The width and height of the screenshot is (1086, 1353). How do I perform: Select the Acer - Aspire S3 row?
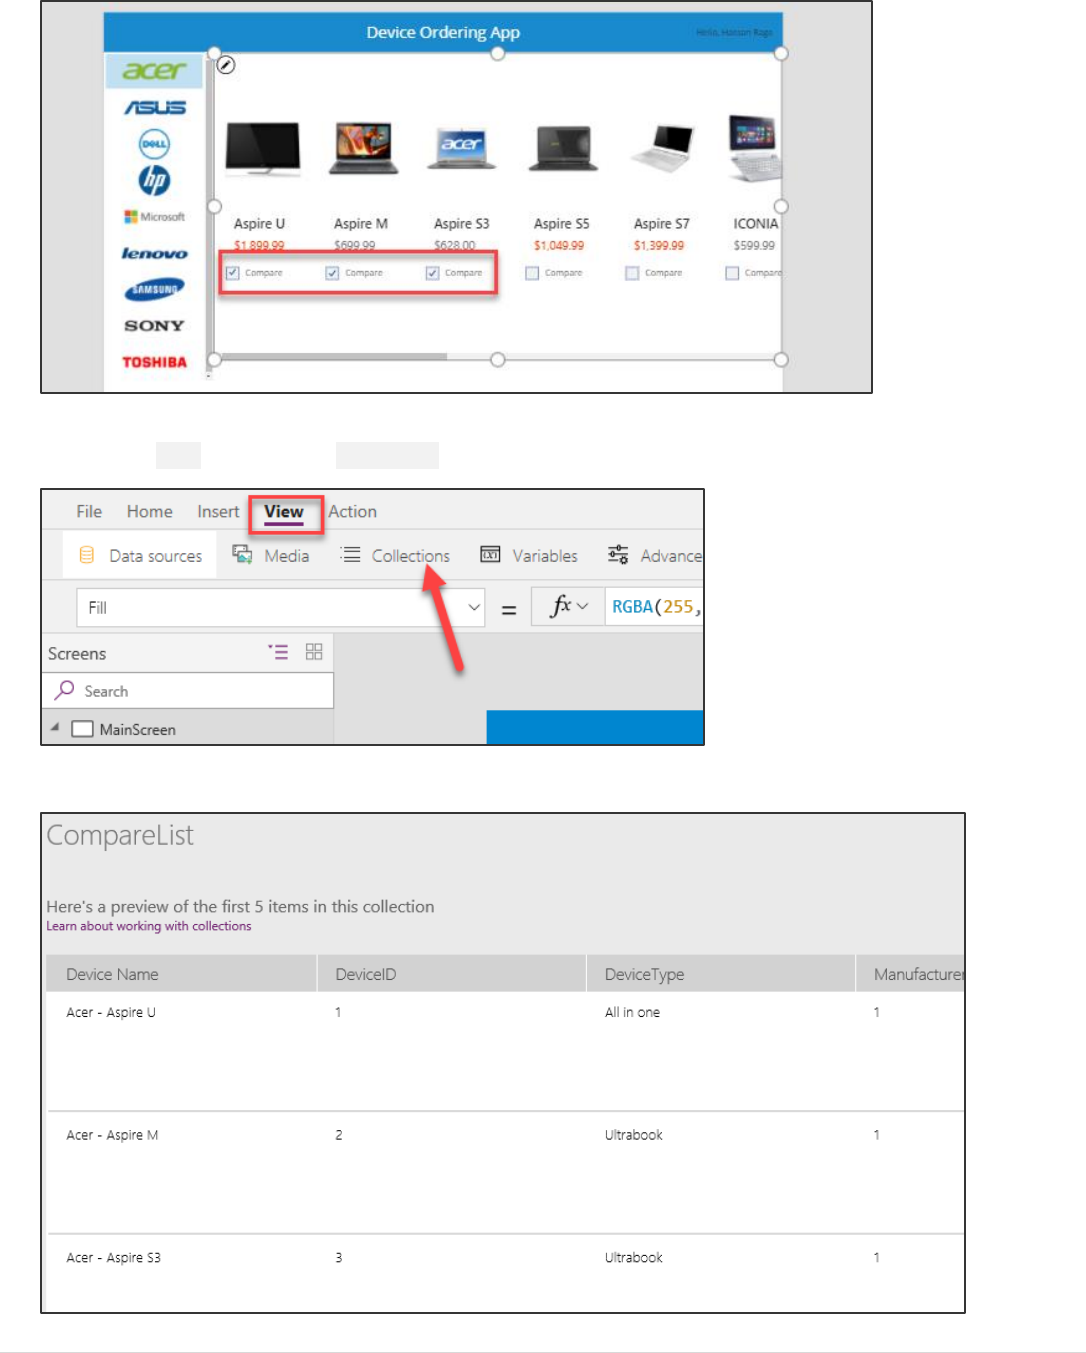click(506, 1272)
